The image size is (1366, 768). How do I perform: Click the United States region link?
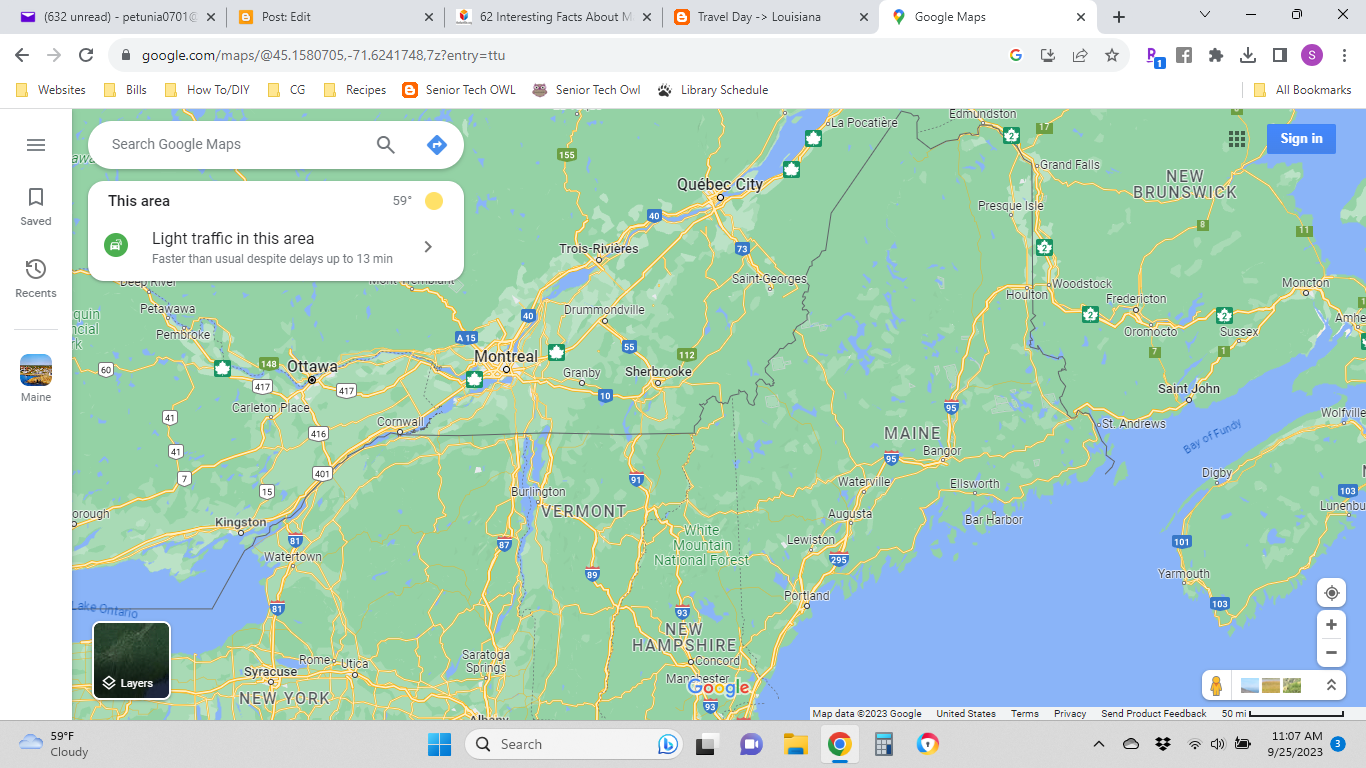tap(966, 714)
